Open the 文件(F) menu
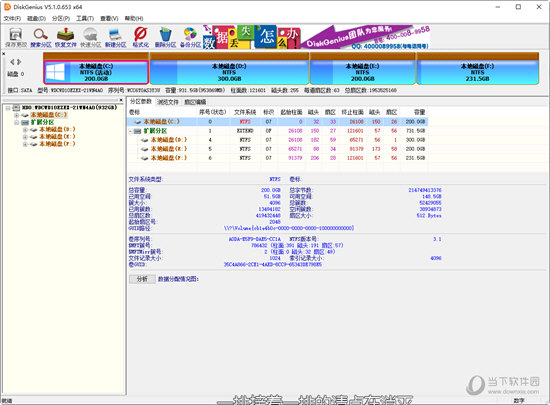The height and width of the screenshot is (405, 550). coord(12,18)
